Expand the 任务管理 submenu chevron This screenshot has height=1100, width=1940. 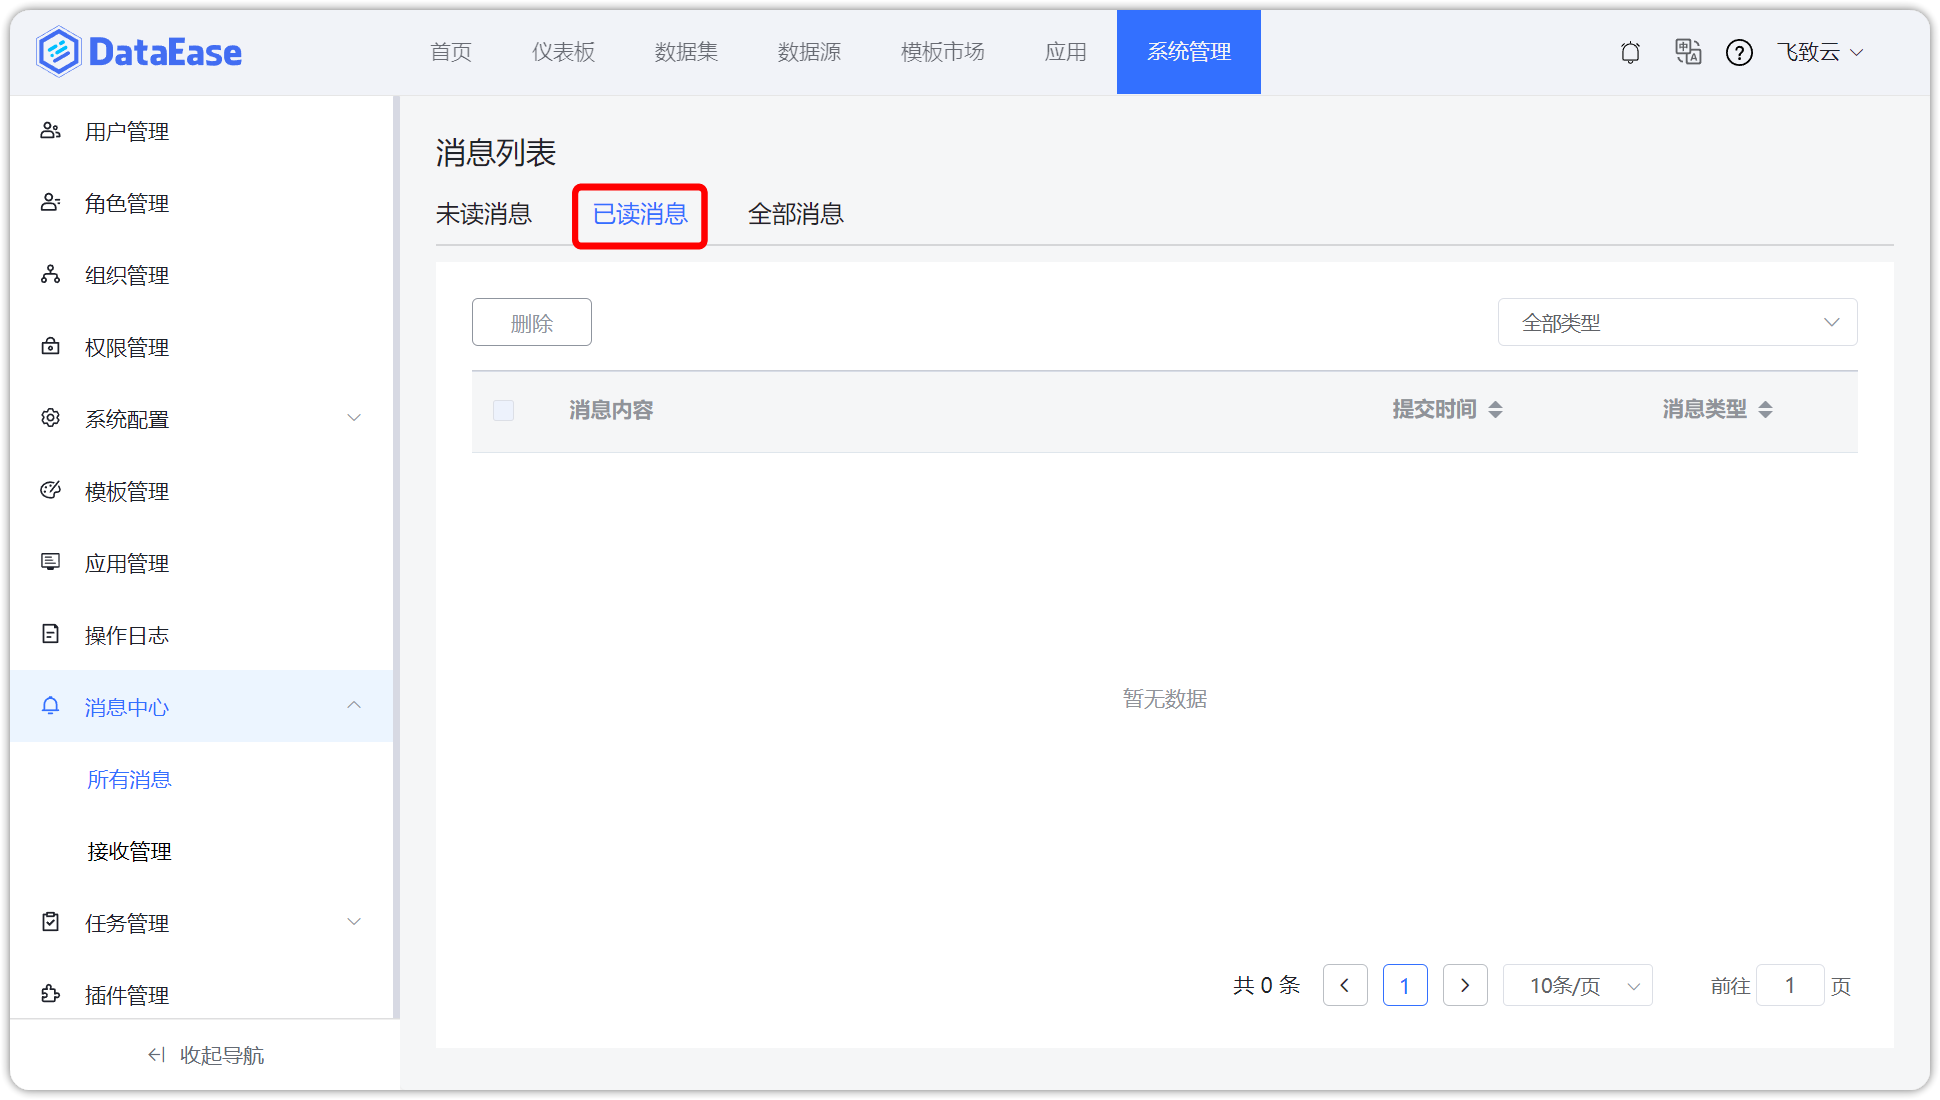pyautogui.click(x=354, y=922)
